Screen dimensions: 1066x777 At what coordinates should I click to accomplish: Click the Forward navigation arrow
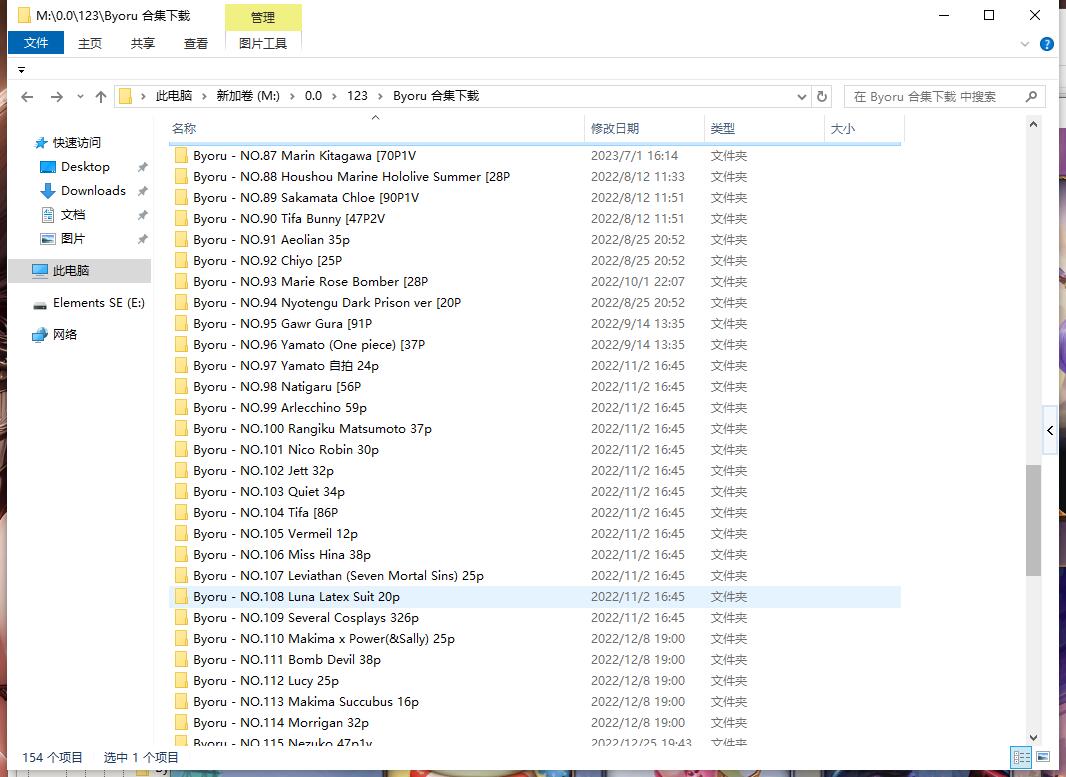point(56,97)
